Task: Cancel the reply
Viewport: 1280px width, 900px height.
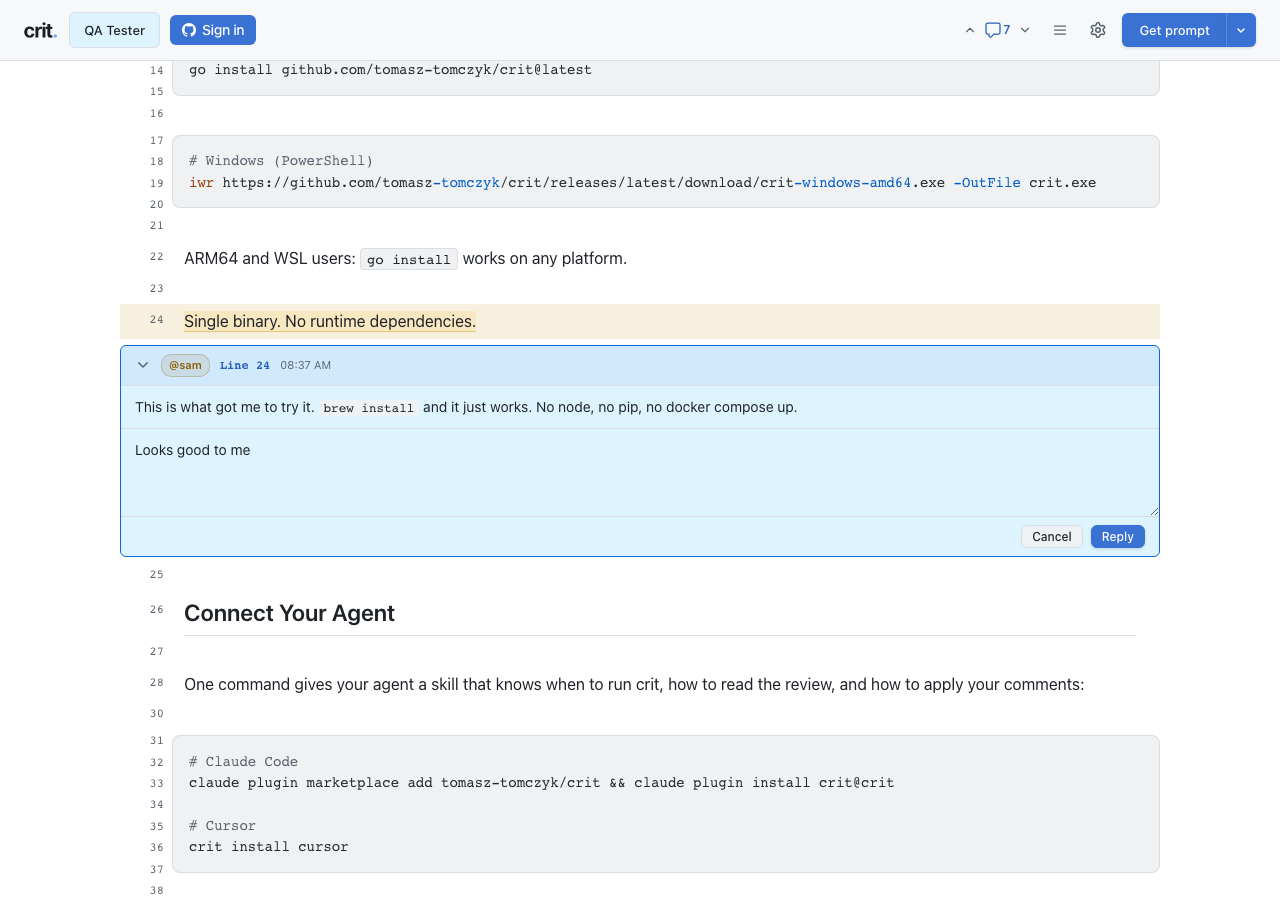Action: click(1052, 537)
